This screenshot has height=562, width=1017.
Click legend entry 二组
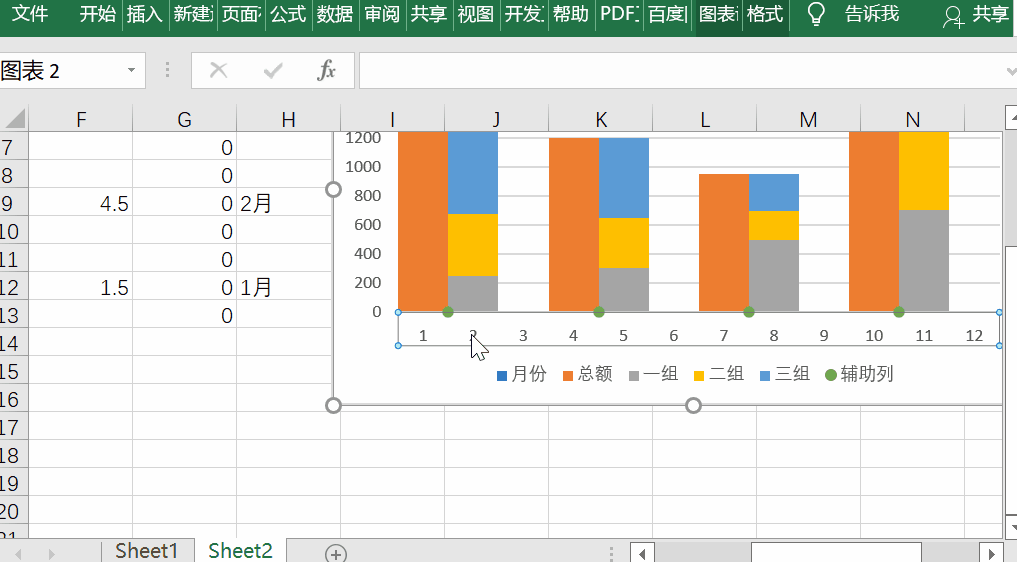click(x=719, y=374)
